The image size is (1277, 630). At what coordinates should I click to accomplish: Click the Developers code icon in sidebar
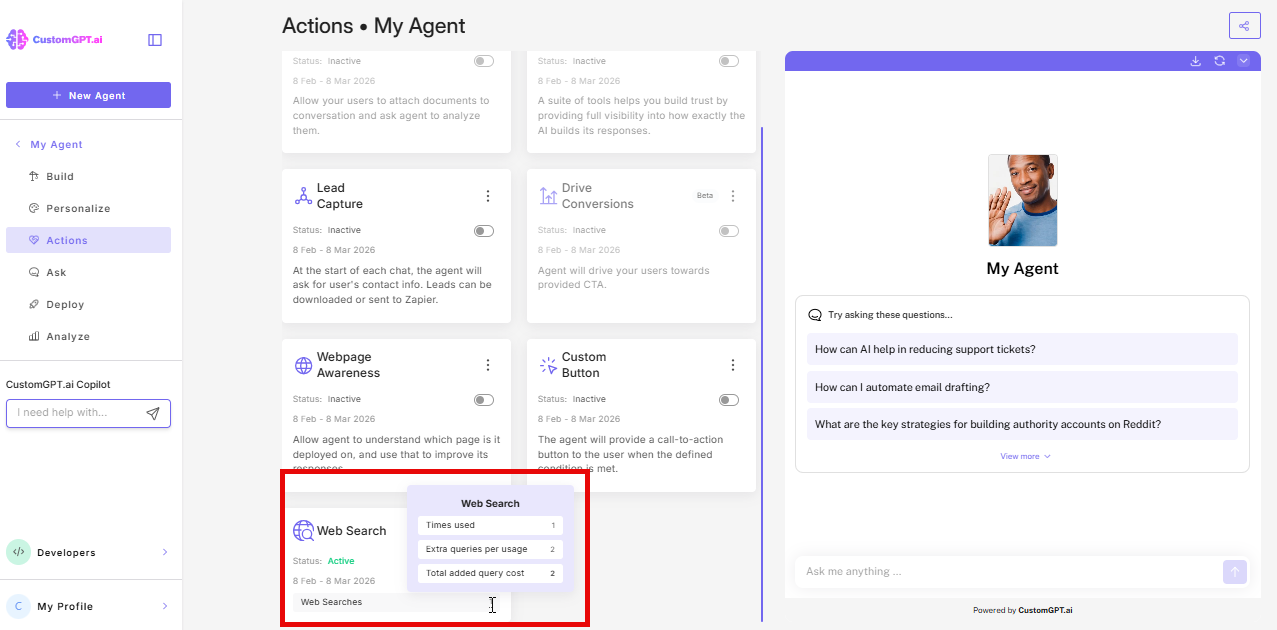tap(18, 551)
